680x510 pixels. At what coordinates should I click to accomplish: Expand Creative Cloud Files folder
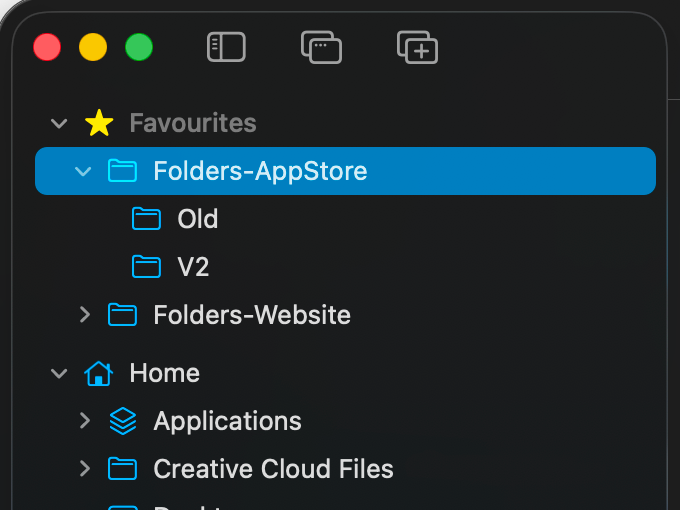(84, 469)
